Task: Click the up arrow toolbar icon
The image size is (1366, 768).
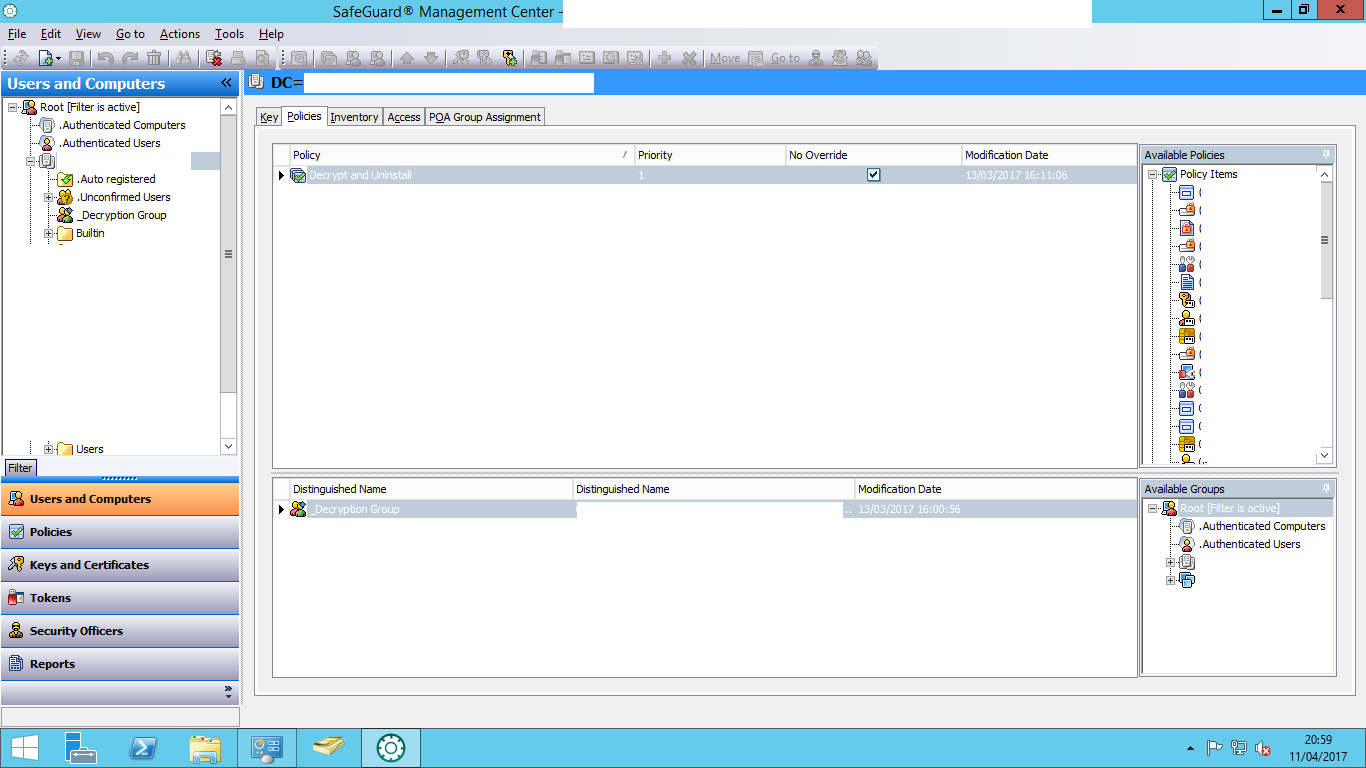Action: [407, 58]
